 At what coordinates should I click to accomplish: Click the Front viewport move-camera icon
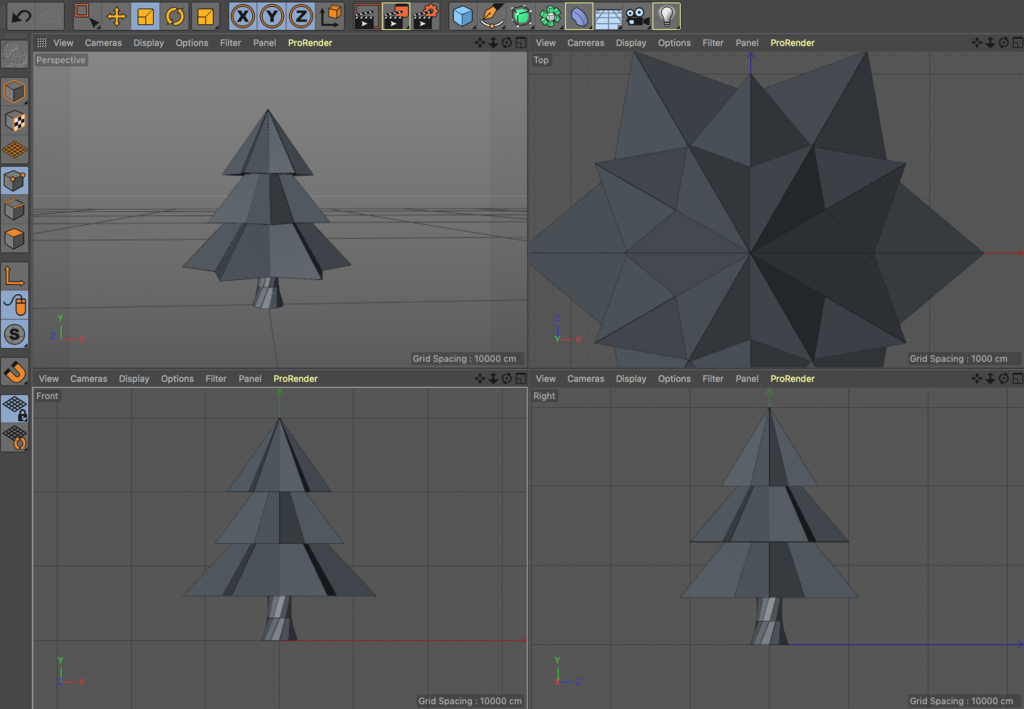[480, 379]
